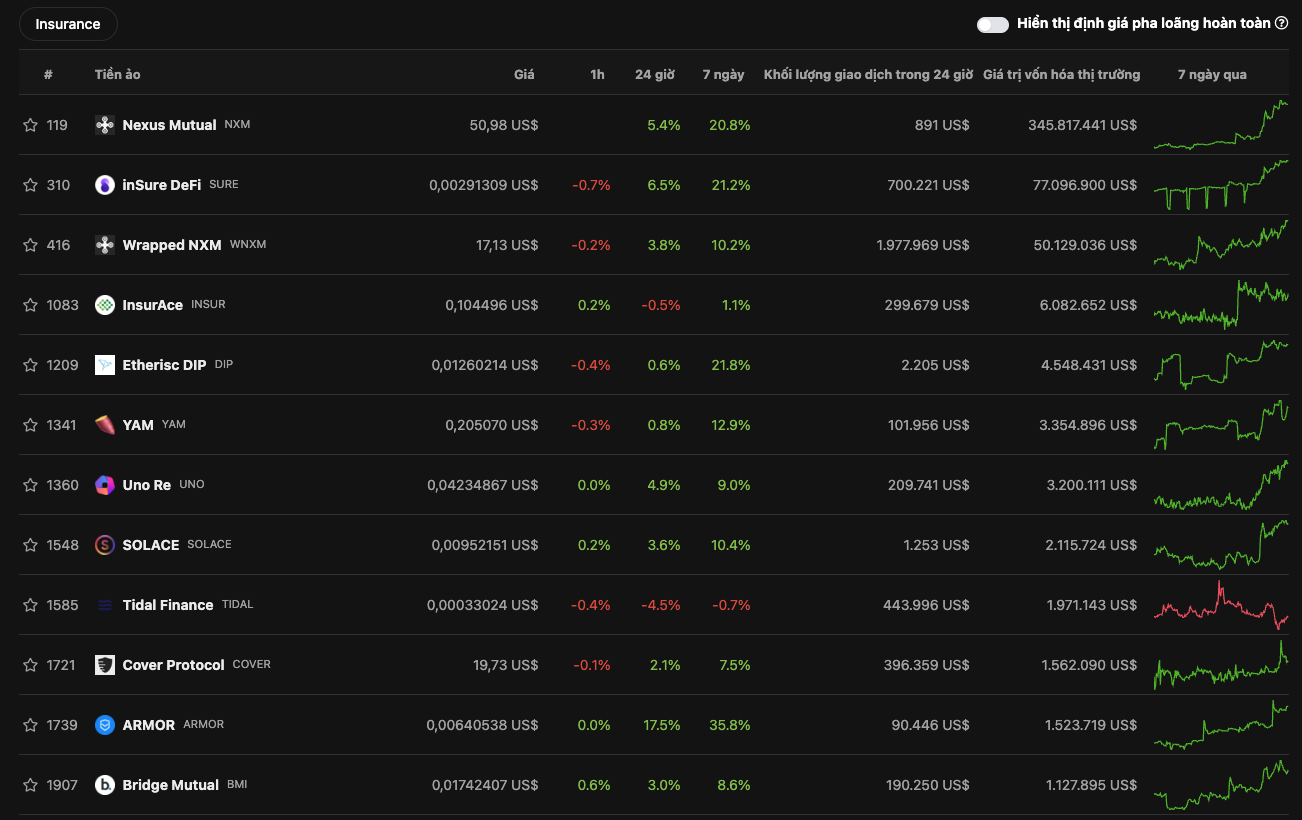Click the SOLACE coin logo
Image resolution: width=1302 pixels, height=820 pixels.
[x=105, y=545]
